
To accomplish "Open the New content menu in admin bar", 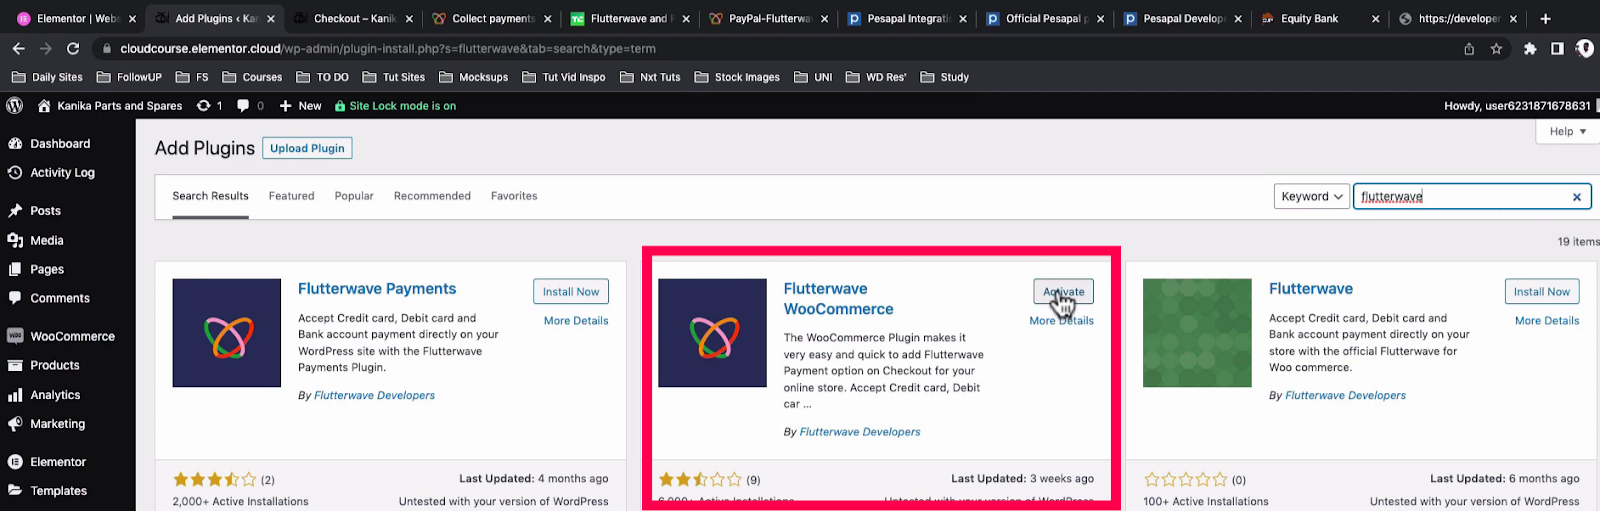I will (x=300, y=105).
